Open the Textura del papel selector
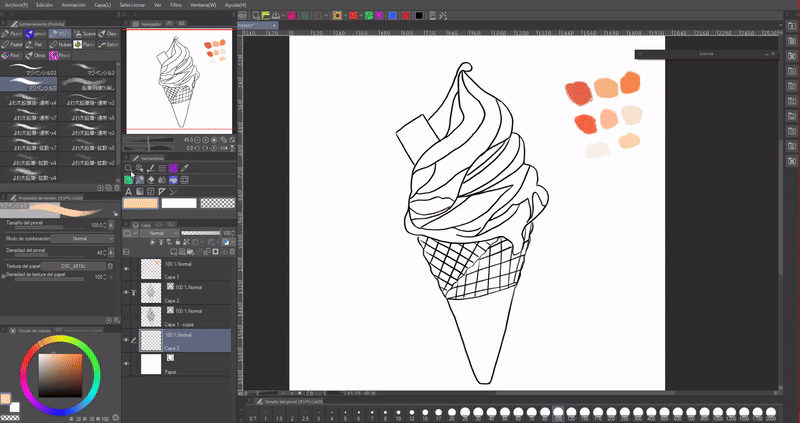Image resolution: width=800 pixels, height=423 pixels. (x=75, y=267)
